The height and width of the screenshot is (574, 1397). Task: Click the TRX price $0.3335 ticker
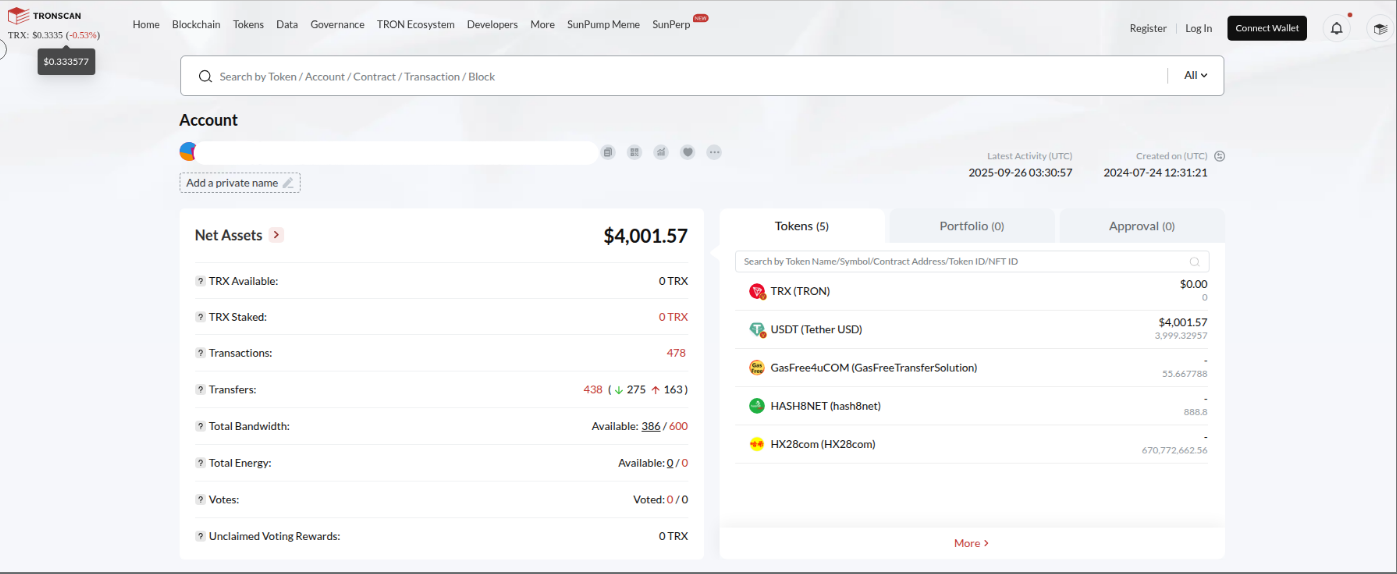coord(47,35)
